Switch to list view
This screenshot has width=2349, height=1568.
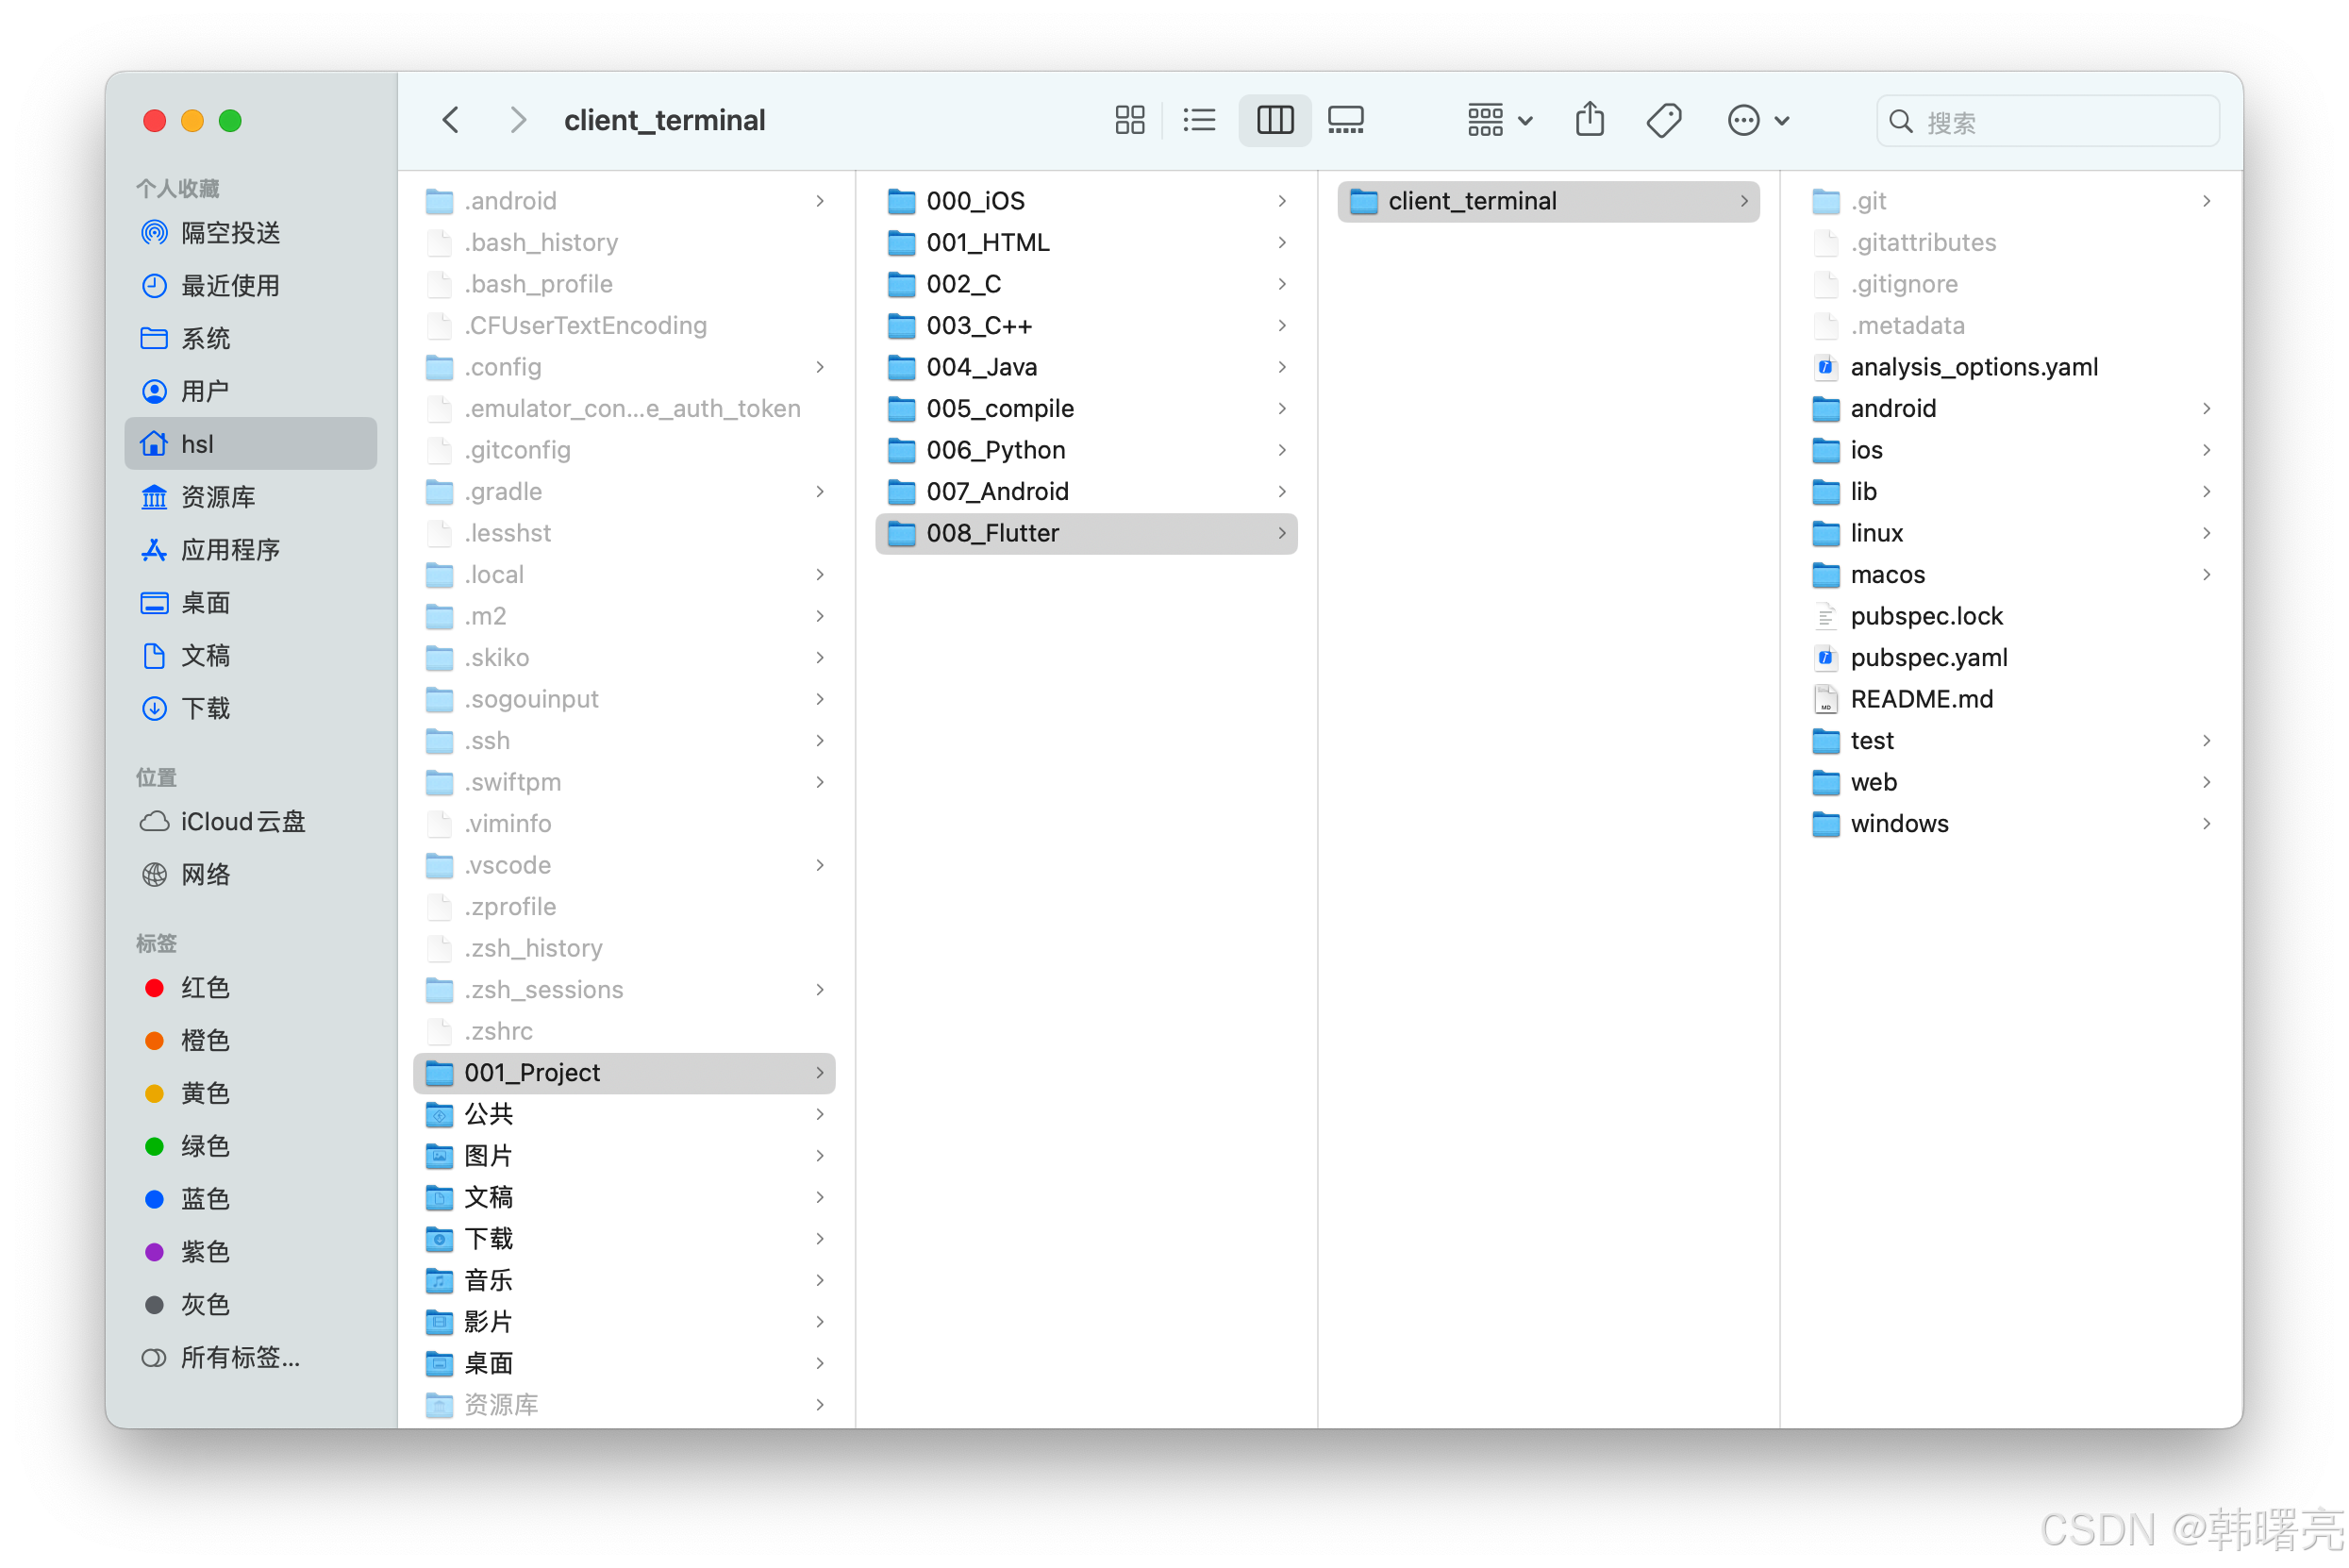[x=1199, y=120]
